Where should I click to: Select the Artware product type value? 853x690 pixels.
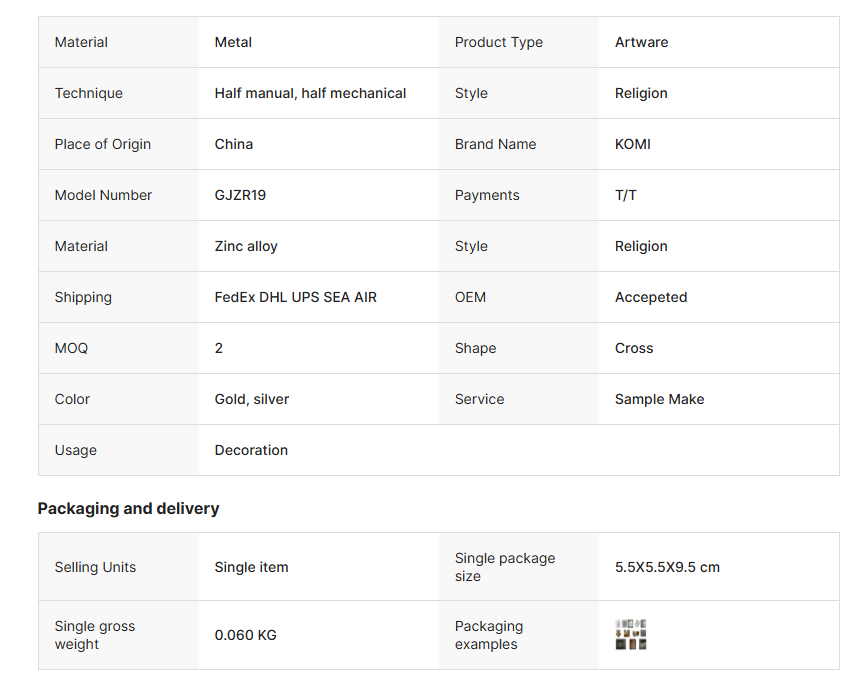(641, 42)
